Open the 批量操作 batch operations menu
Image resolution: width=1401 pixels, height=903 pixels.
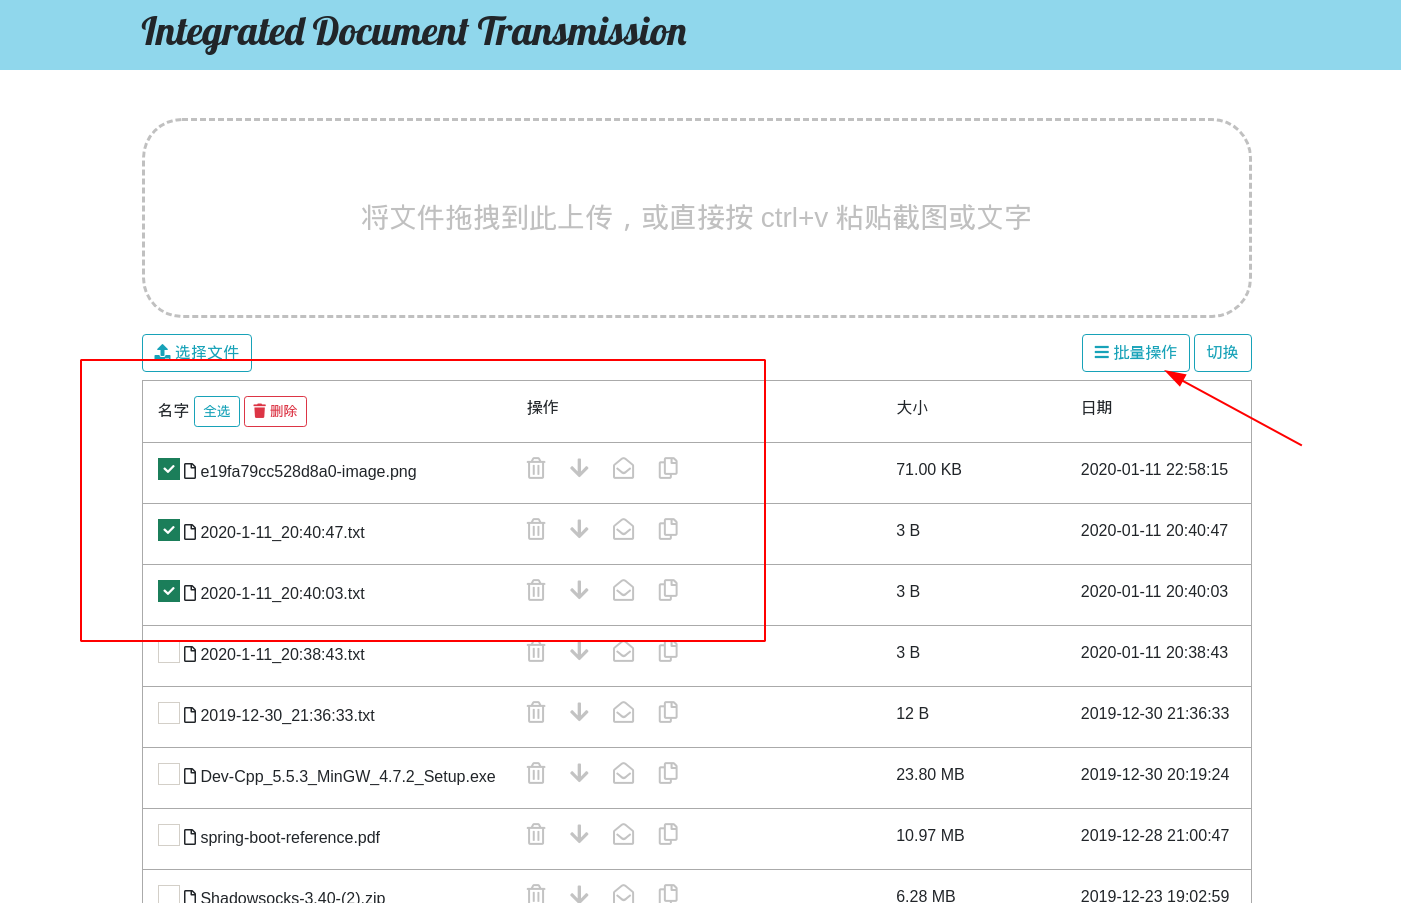[1135, 353]
